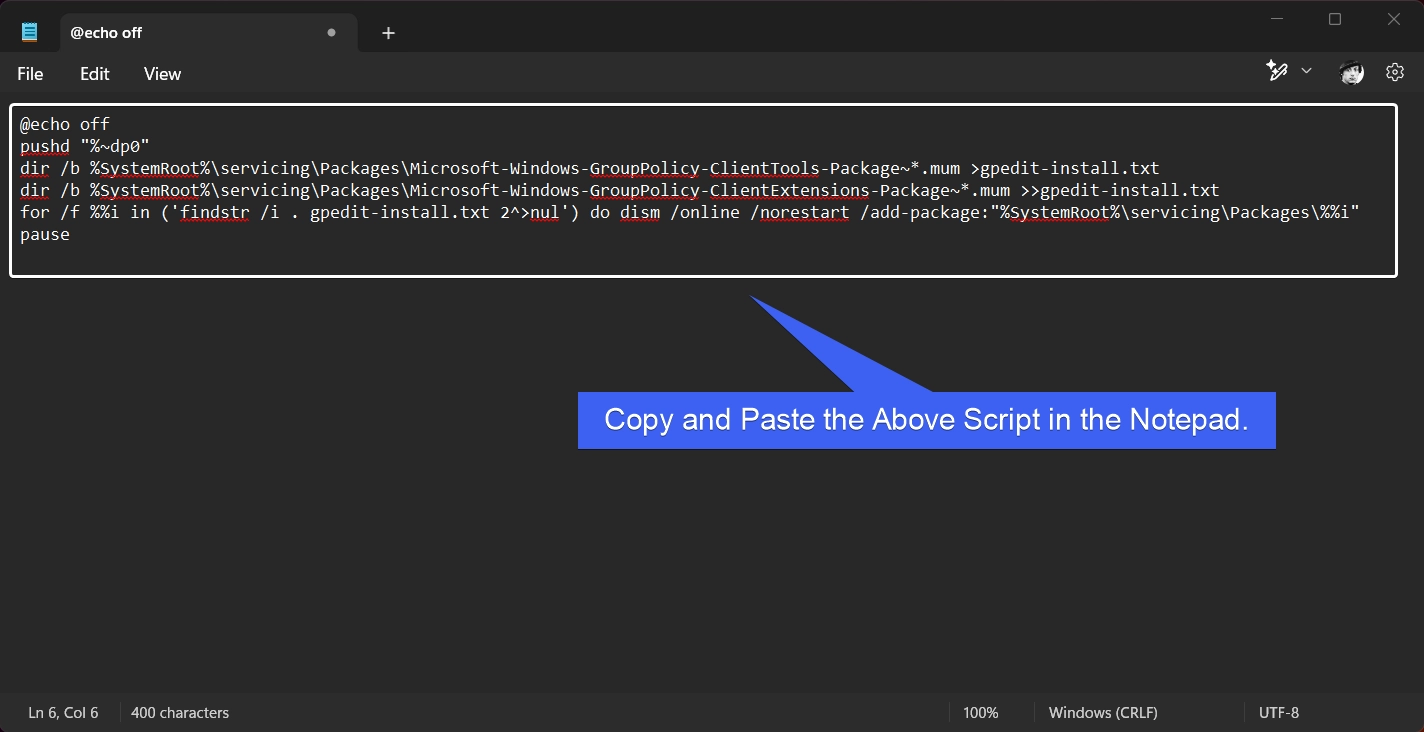Viewport: 1424px width, 732px height.
Task: Open the Edit menu
Action: (95, 74)
